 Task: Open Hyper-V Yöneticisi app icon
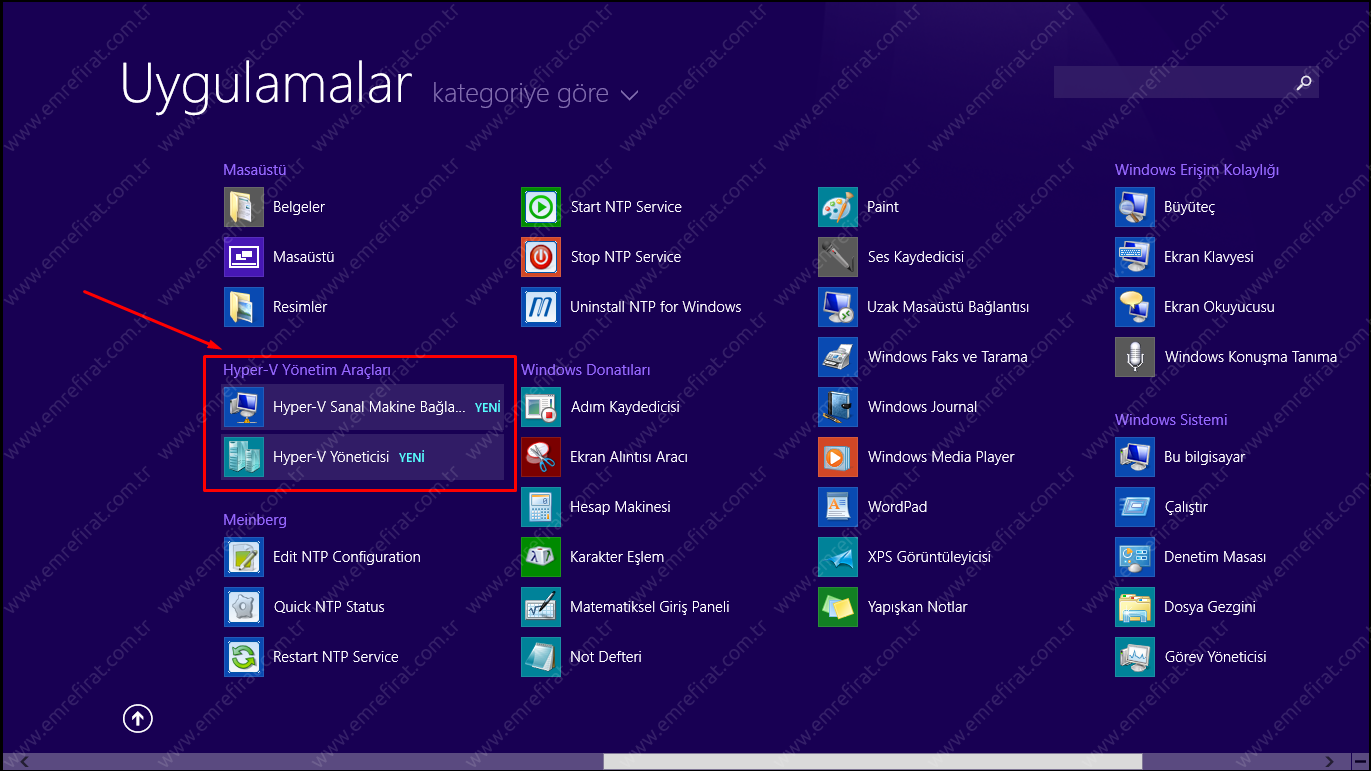244,457
